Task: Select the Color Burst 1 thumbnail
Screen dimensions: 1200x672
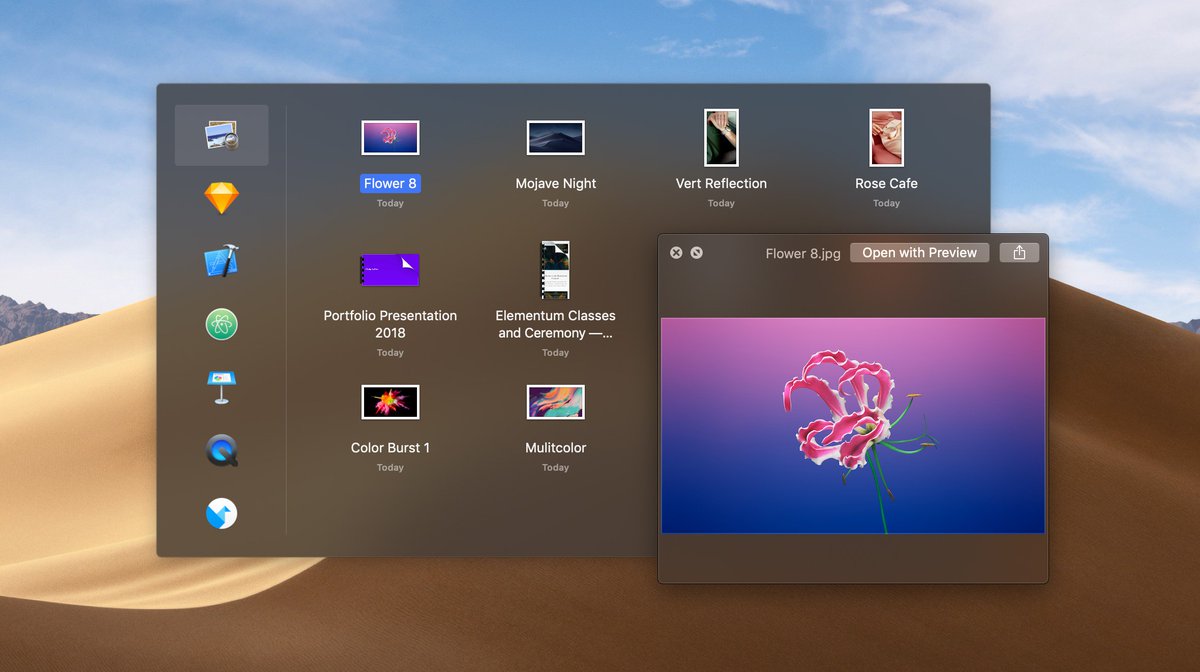Action: [390, 402]
